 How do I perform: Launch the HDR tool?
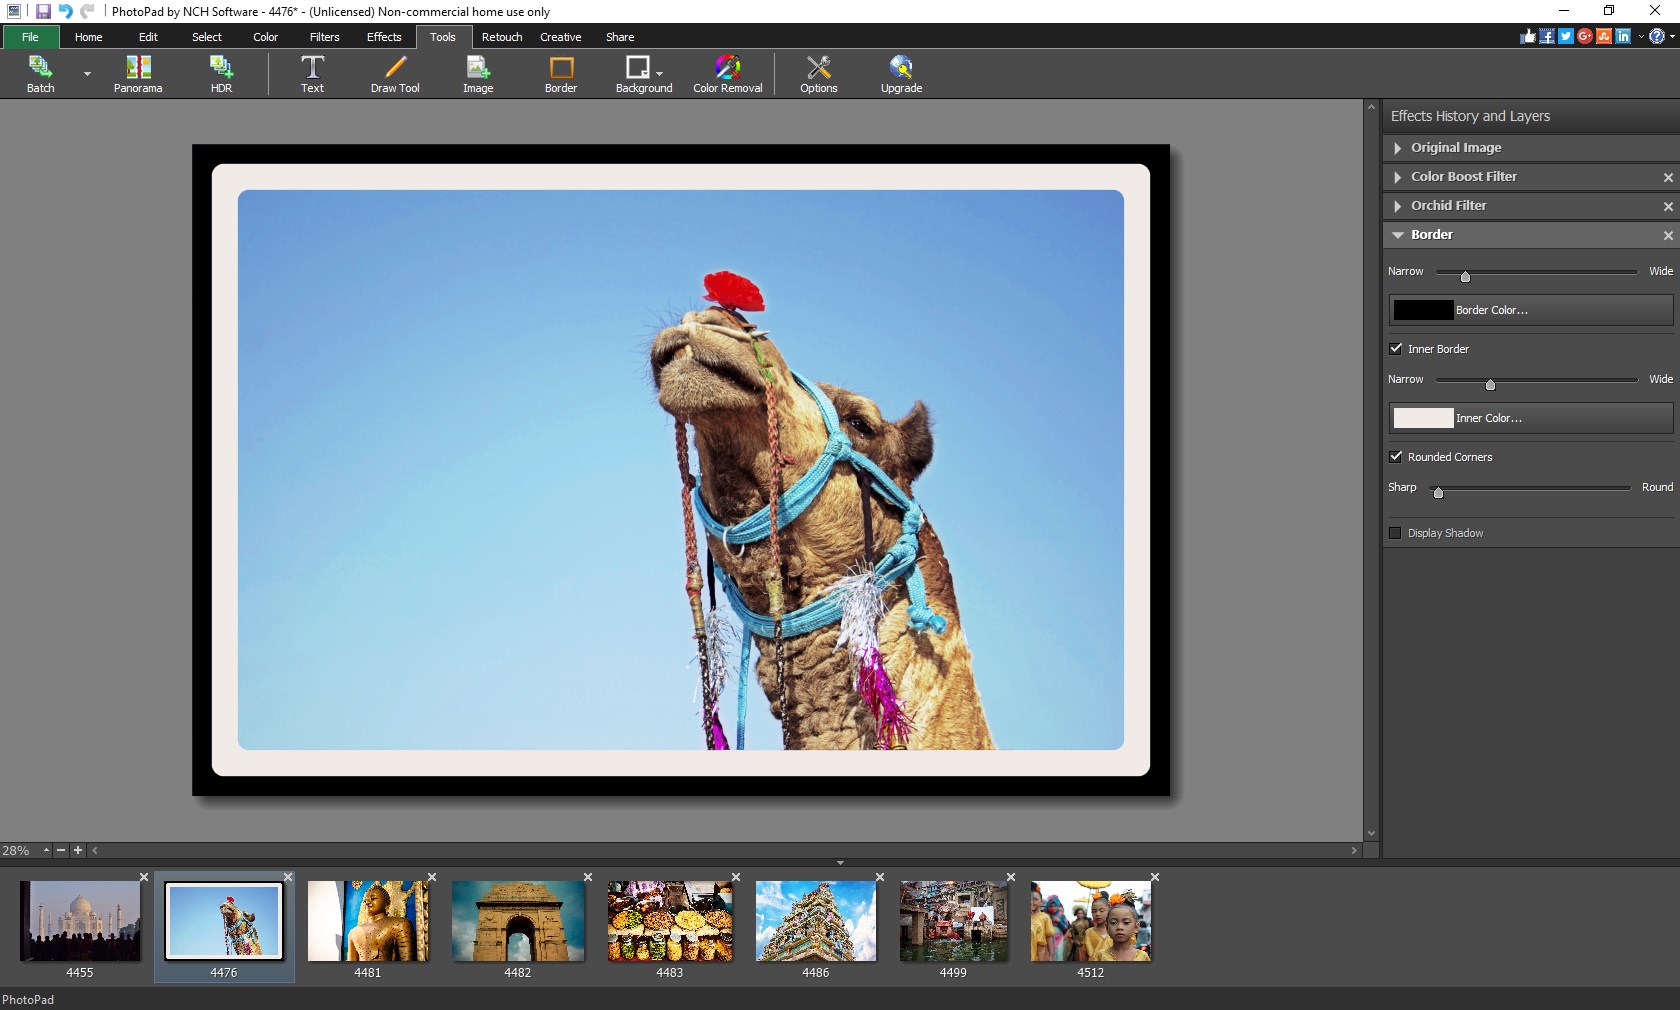[220, 74]
